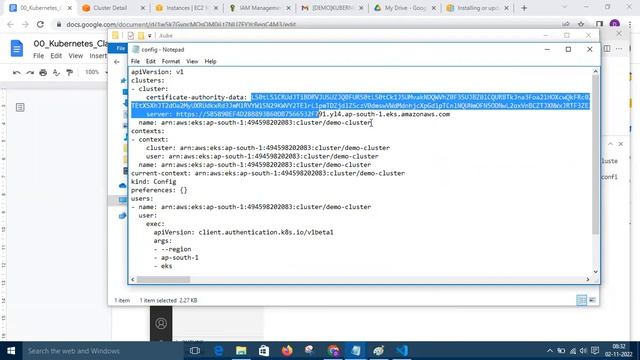
Task: Open Chrome from taskbar
Action: click(333, 351)
